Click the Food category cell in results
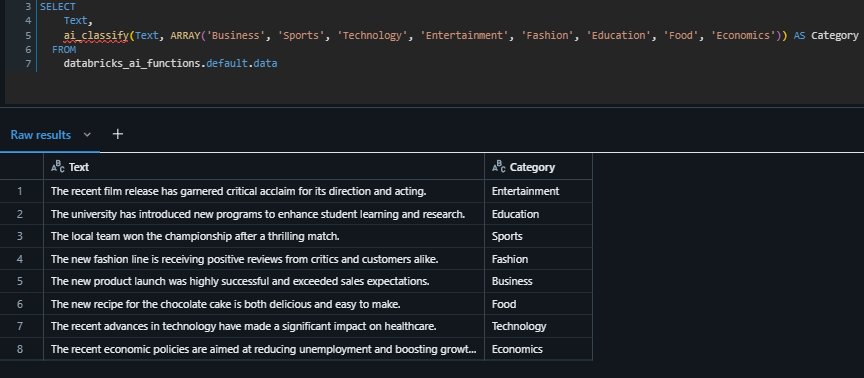Viewport: 864px width, 378px height. pyautogui.click(x=538, y=304)
